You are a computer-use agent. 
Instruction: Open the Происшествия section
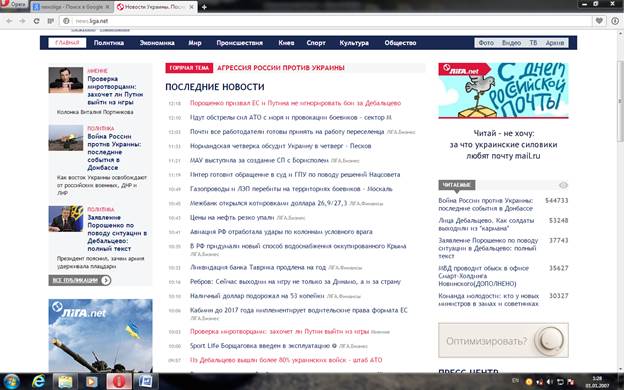point(240,43)
